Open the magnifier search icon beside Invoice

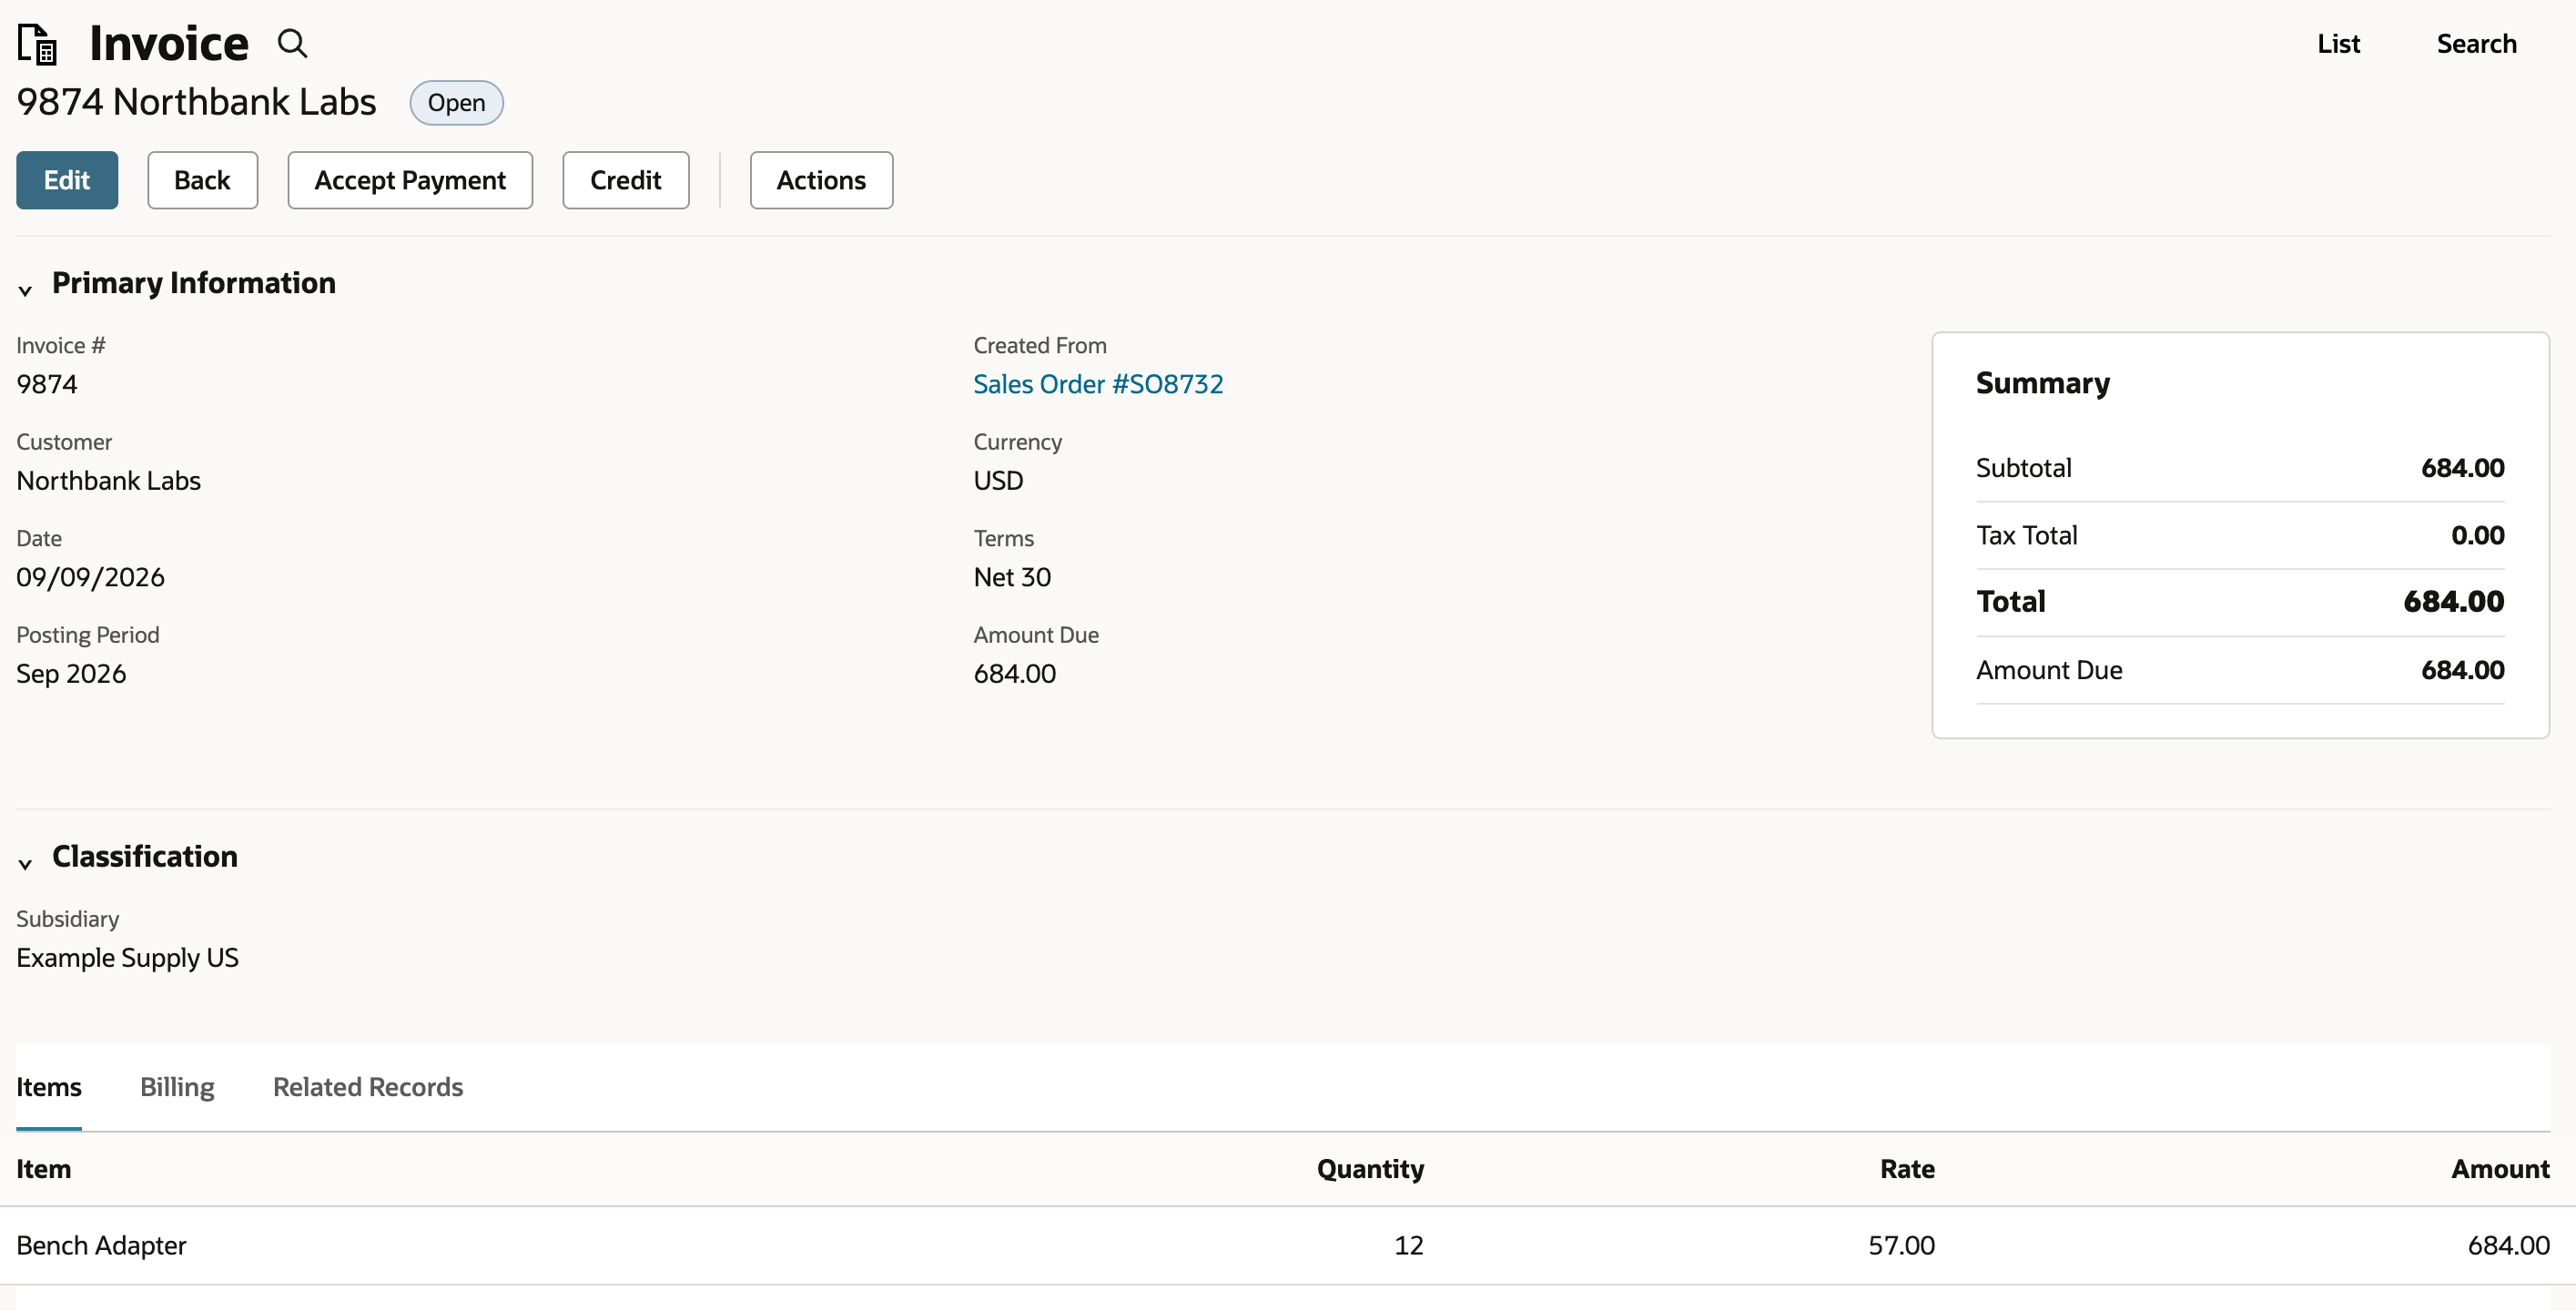(292, 44)
